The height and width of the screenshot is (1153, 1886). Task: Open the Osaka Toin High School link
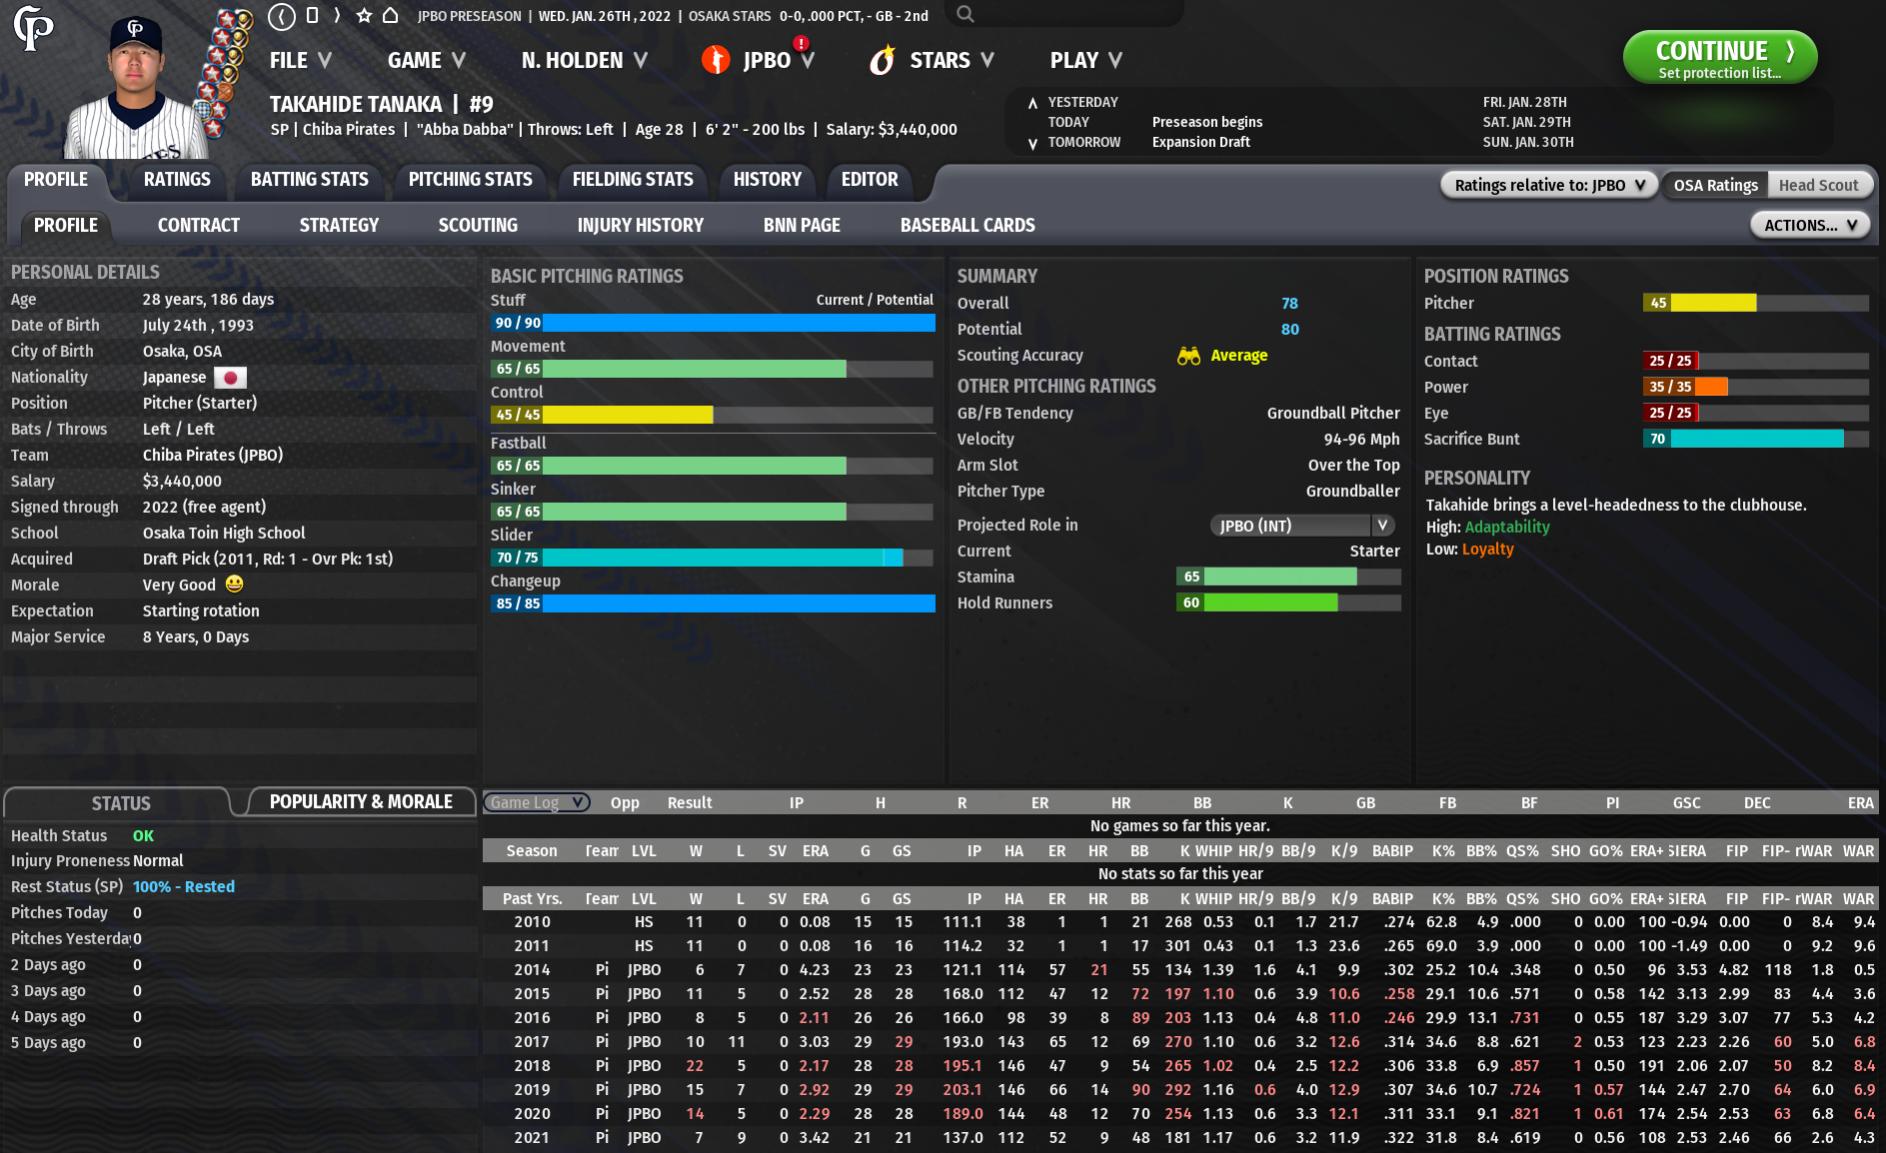coord(223,533)
